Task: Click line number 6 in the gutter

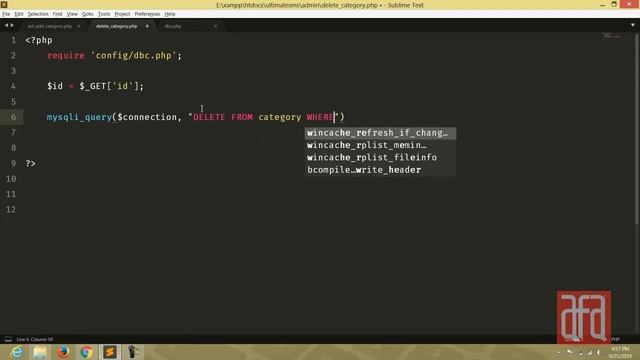Action: [13, 117]
